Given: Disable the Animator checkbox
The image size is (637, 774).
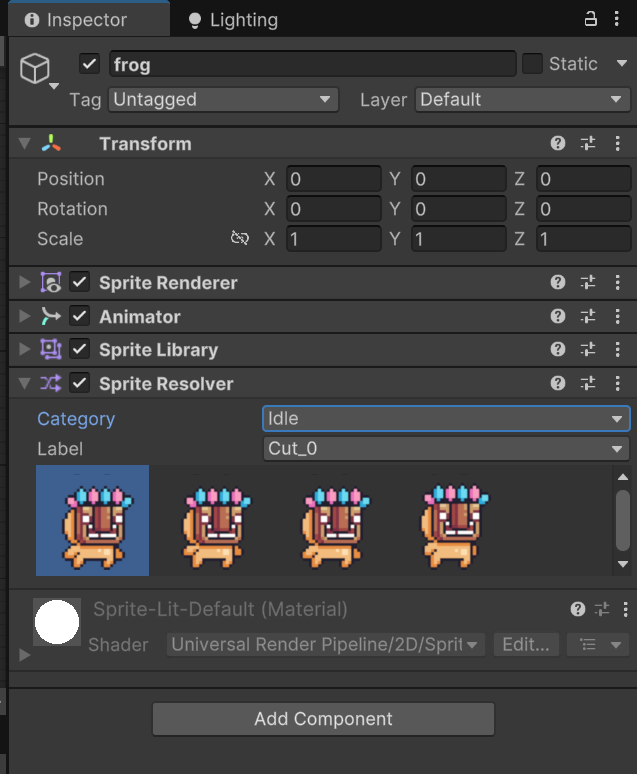Looking at the screenshot, I should 80,316.
